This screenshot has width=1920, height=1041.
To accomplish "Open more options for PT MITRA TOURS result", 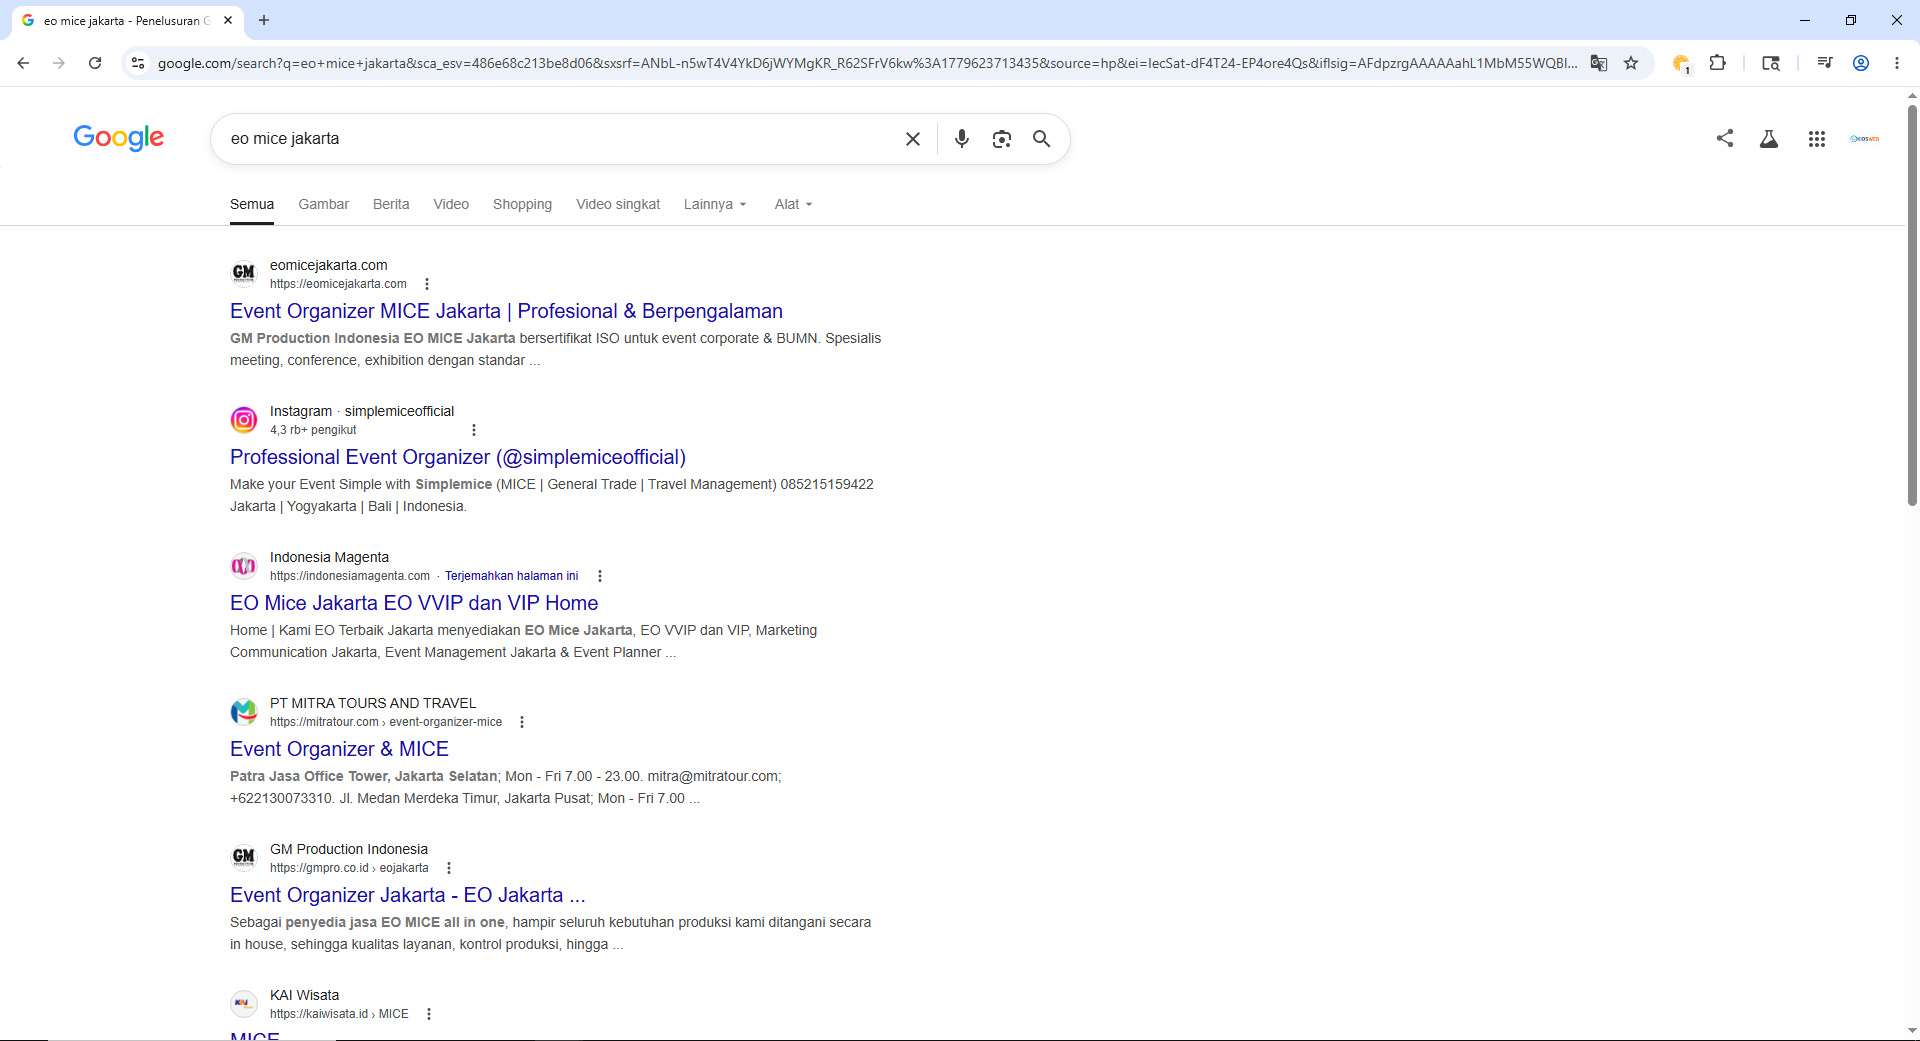I will click(522, 722).
